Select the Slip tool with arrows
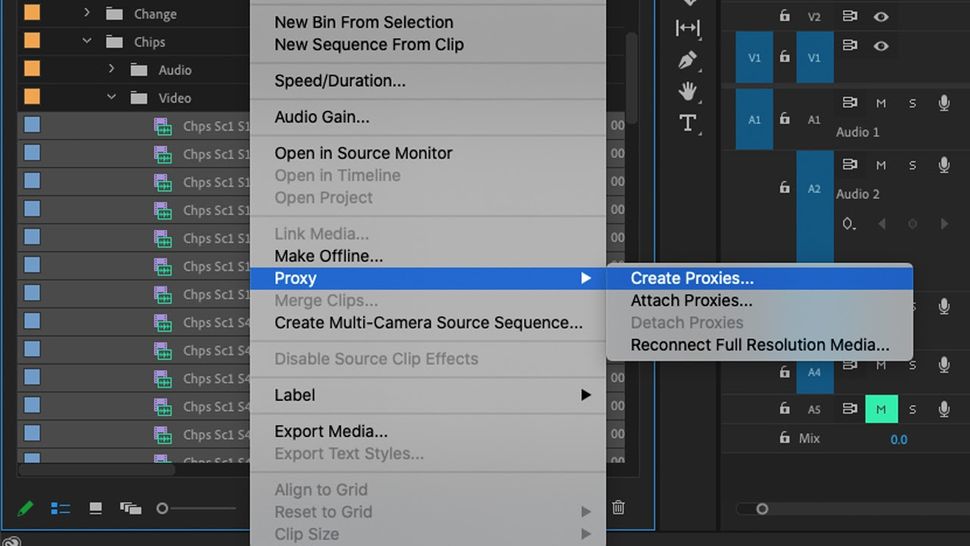 click(x=687, y=27)
